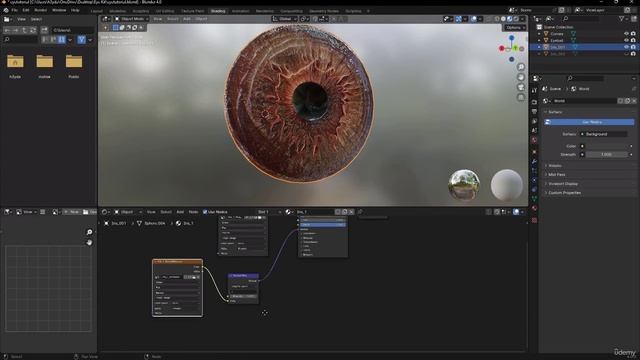Screen dimensions: 640x360
Task: Expand the Custom Properties panel
Action: tap(563, 193)
